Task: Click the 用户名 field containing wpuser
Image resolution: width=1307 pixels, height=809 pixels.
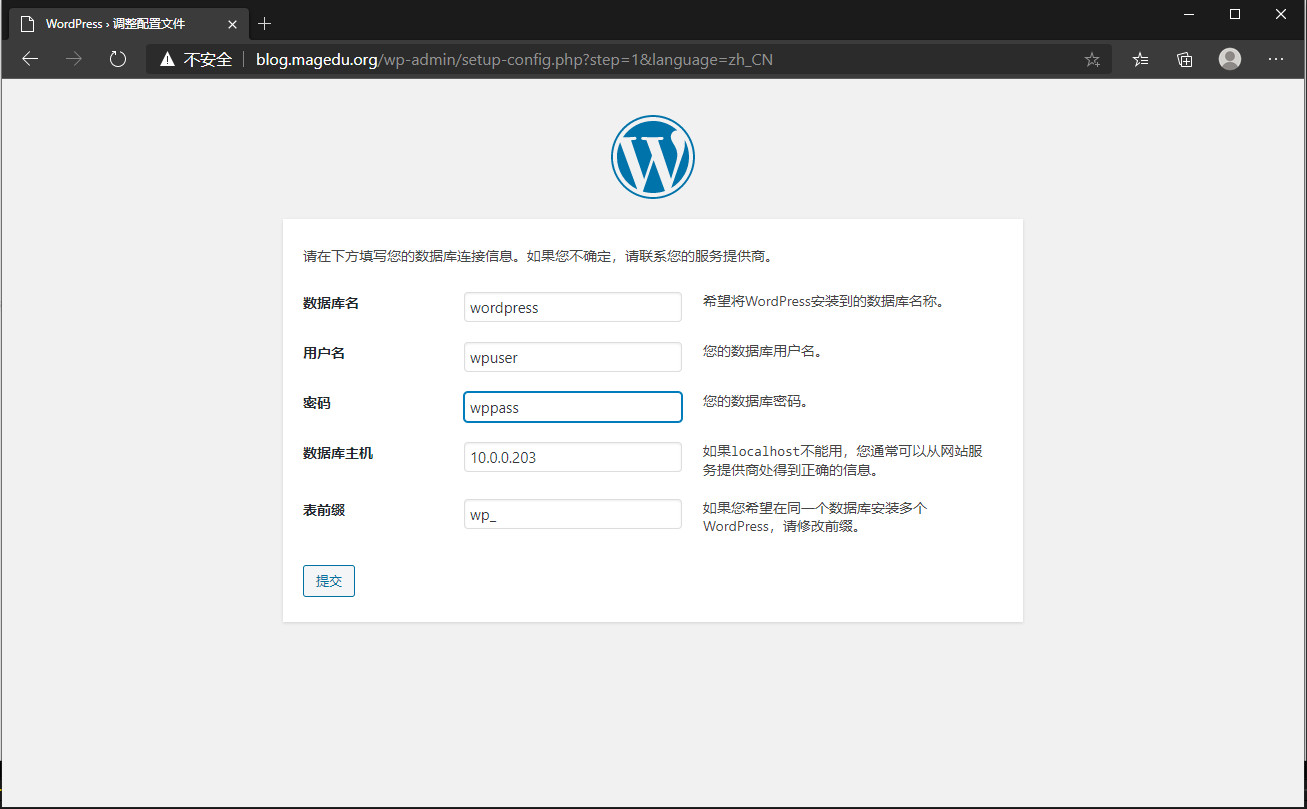Action: [573, 357]
